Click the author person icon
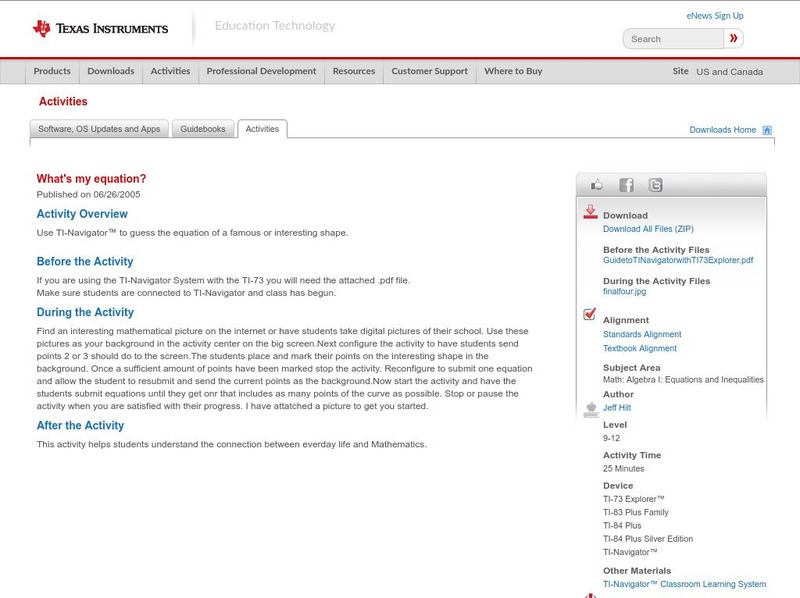This screenshot has height=598, width=800. [x=591, y=409]
